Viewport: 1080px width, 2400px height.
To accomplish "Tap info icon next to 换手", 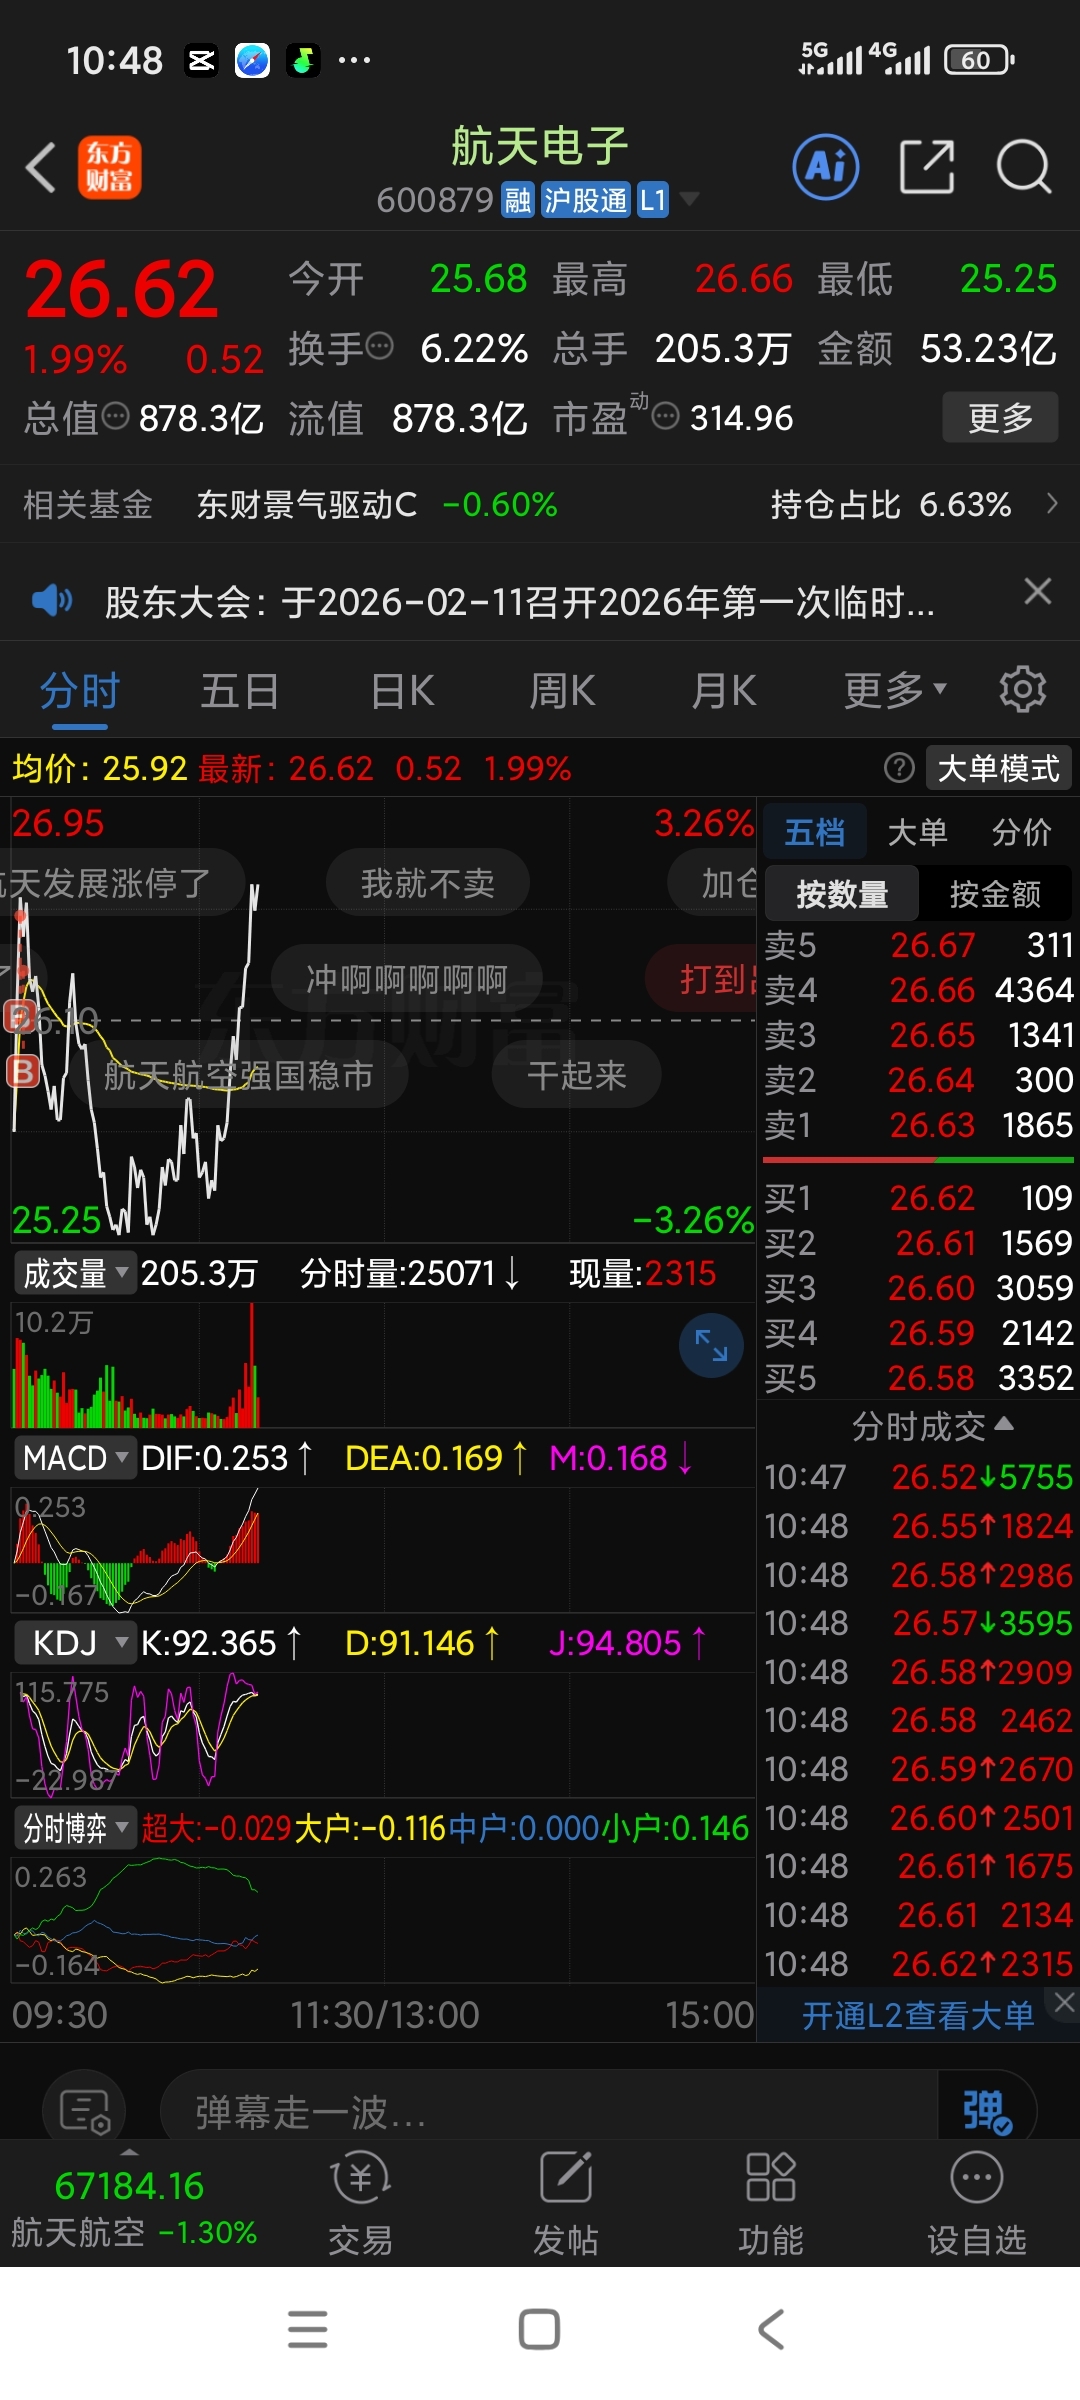I will [x=379, y=346].
